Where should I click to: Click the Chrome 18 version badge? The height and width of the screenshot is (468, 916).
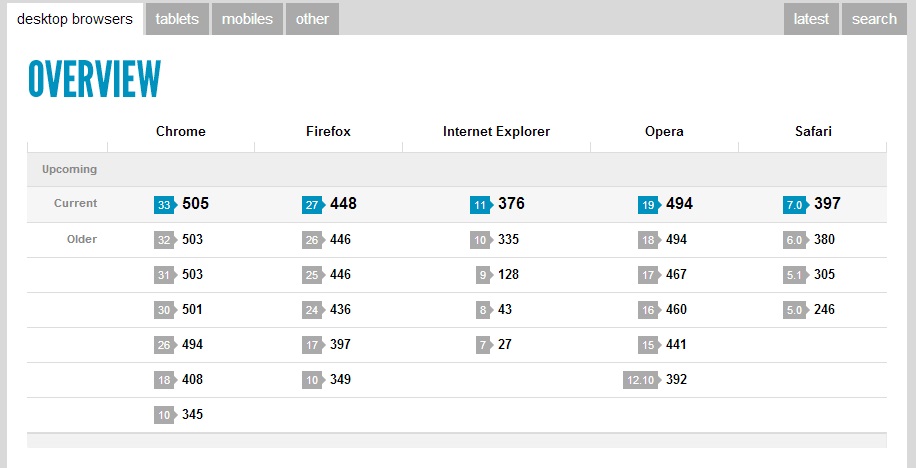(166, 380)
